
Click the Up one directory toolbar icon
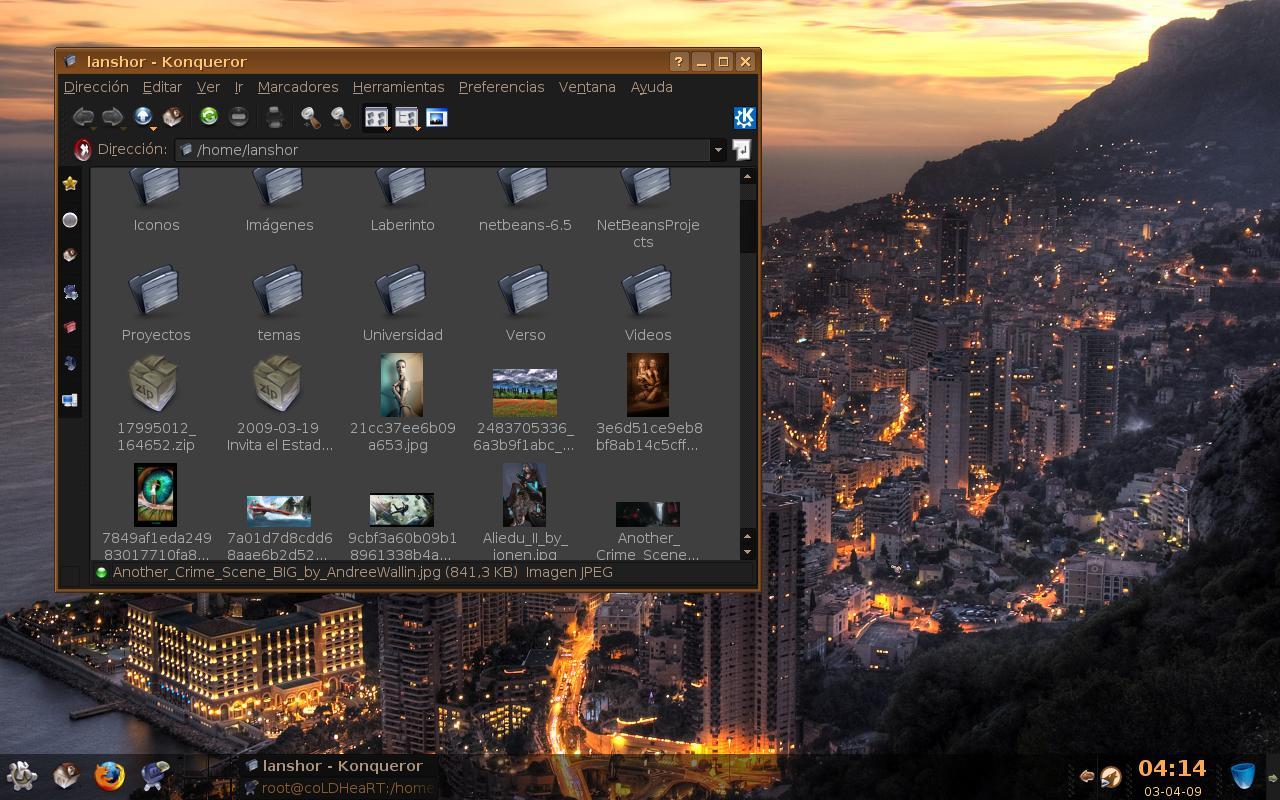point(142,117)
